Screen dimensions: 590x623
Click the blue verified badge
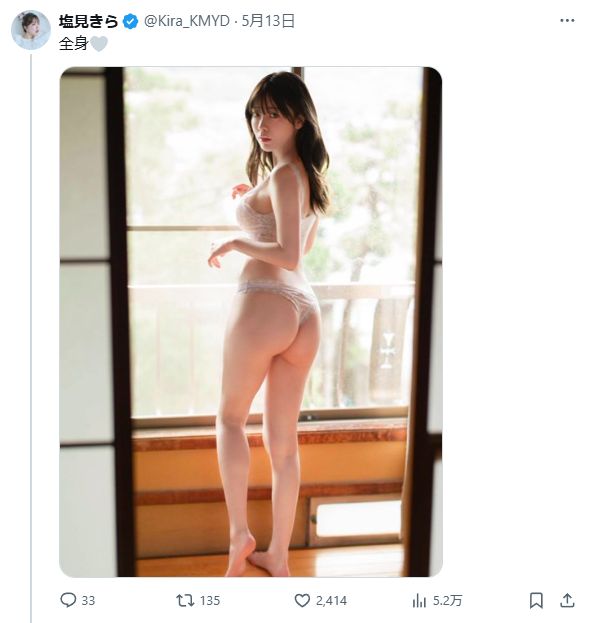point(131,21)
